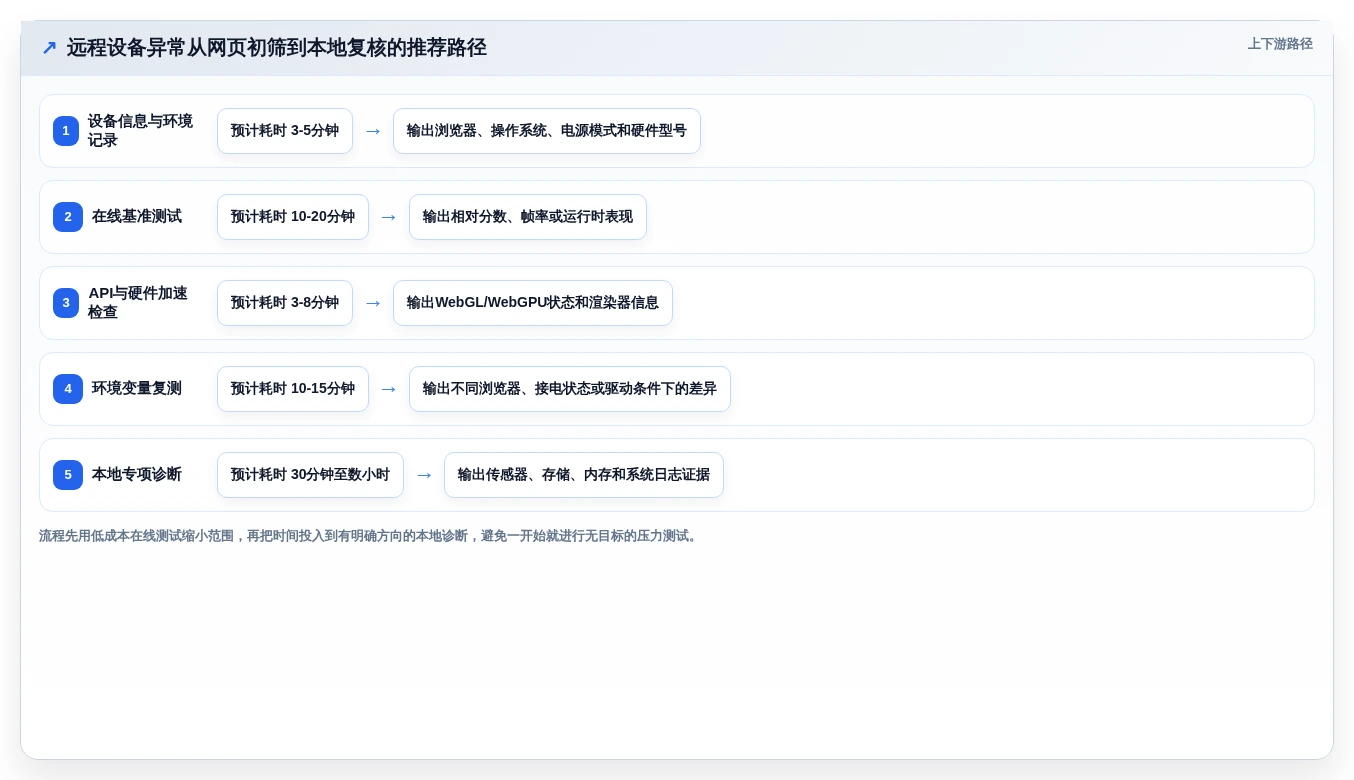Click step badge number 4

pos(68,389)
